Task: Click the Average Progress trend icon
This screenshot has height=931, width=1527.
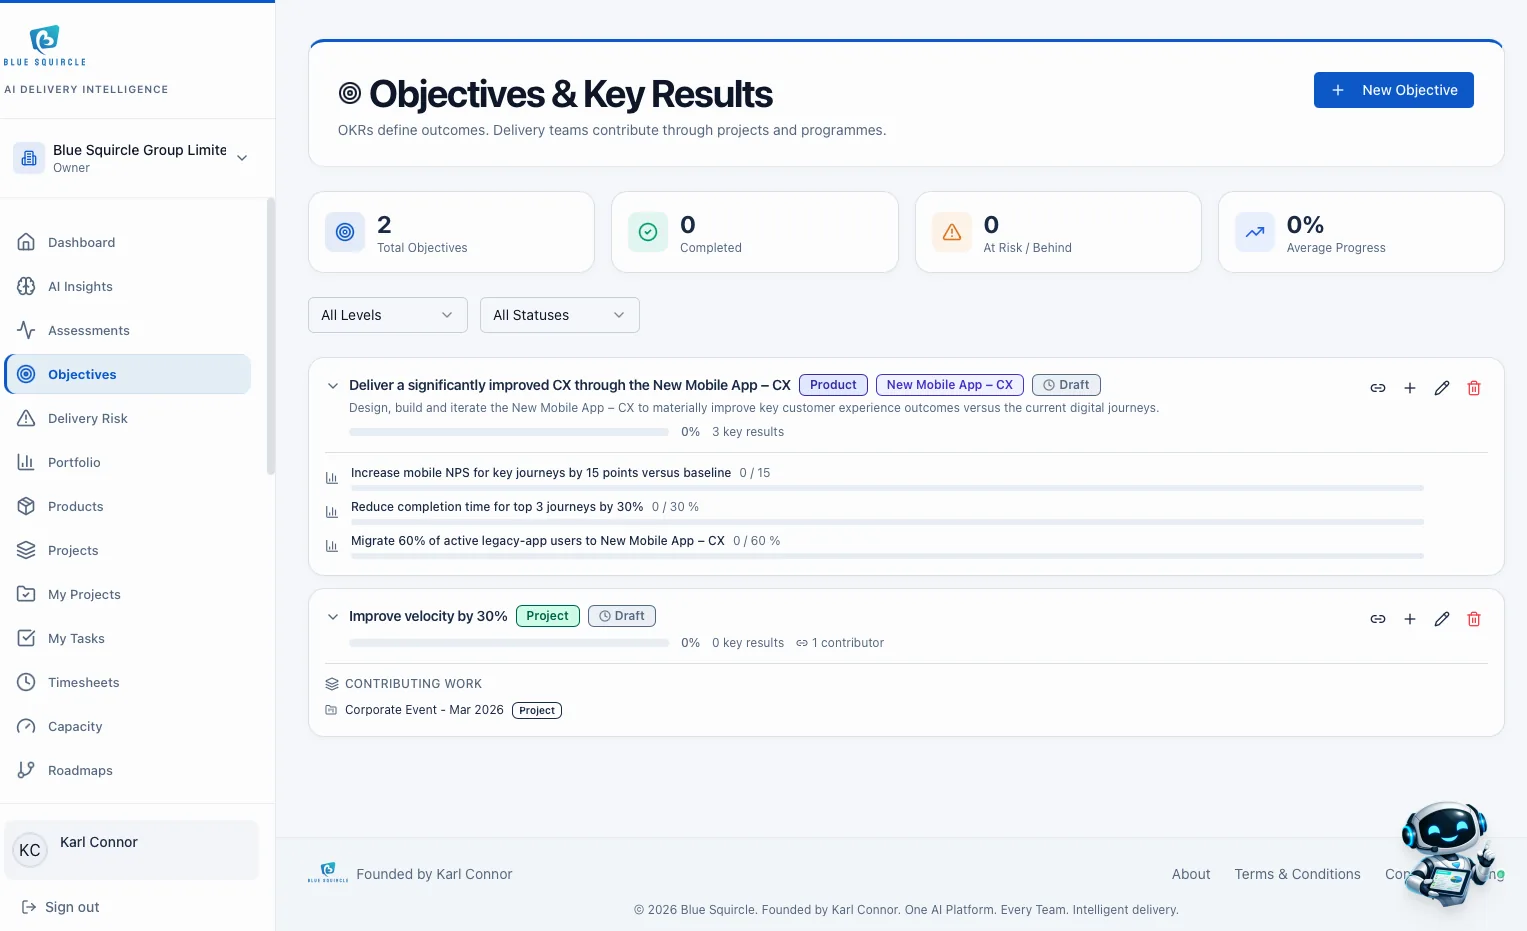Action: [x=1255, y=232]
